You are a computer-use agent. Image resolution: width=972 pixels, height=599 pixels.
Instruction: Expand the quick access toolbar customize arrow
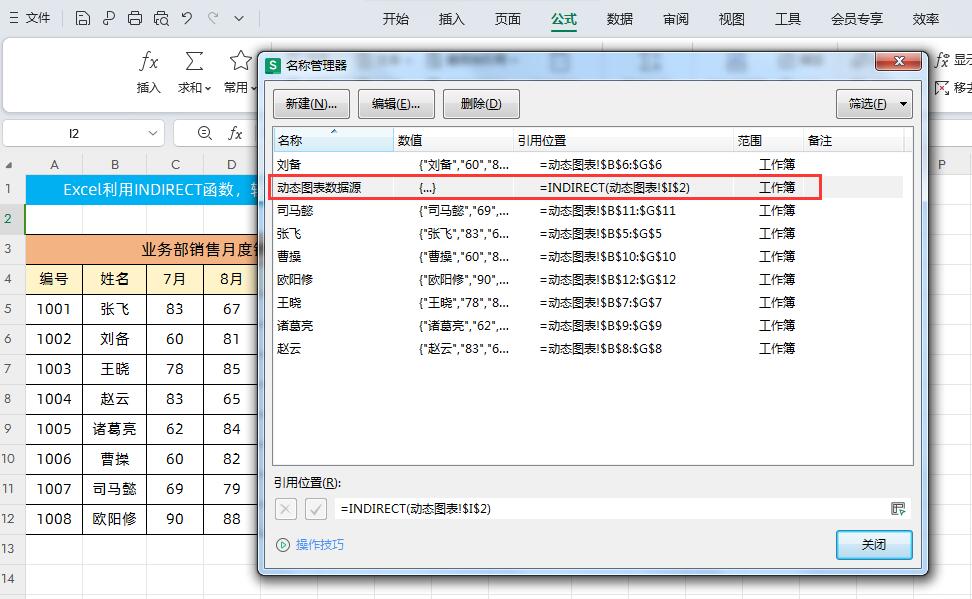coord(239,18)
